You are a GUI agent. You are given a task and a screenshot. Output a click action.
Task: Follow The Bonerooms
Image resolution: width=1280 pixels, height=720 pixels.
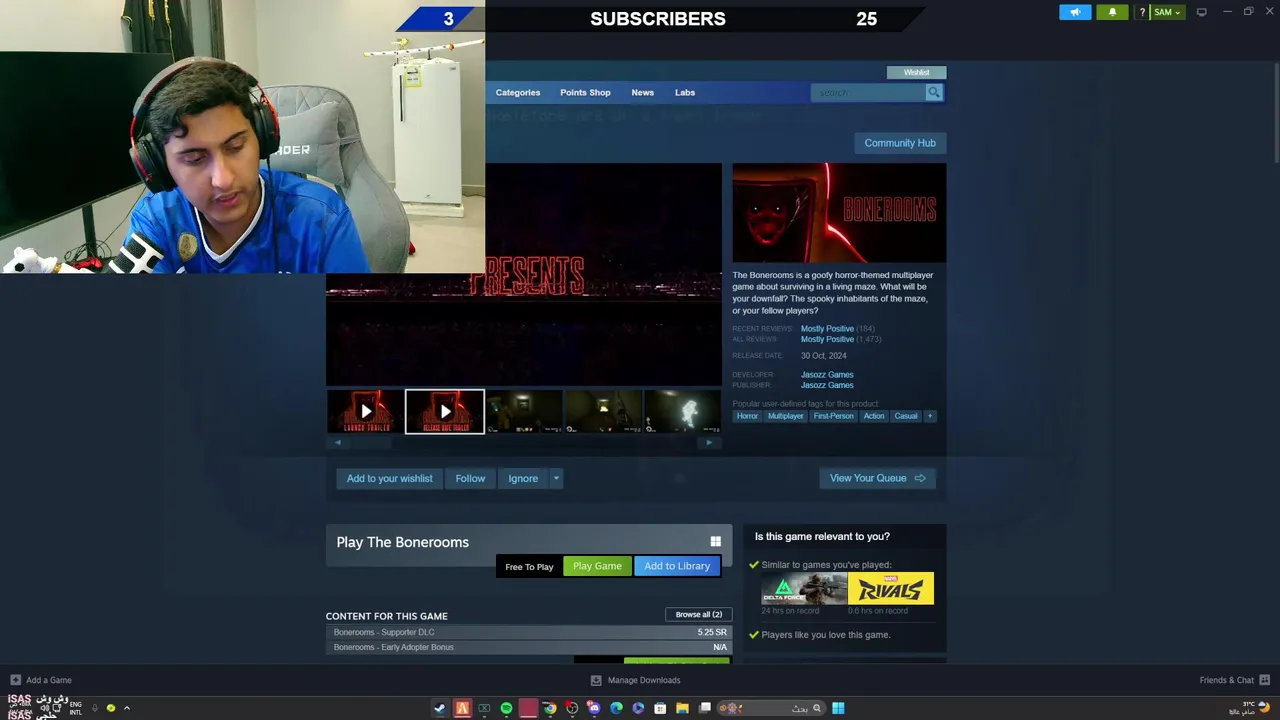pos(470,478)
